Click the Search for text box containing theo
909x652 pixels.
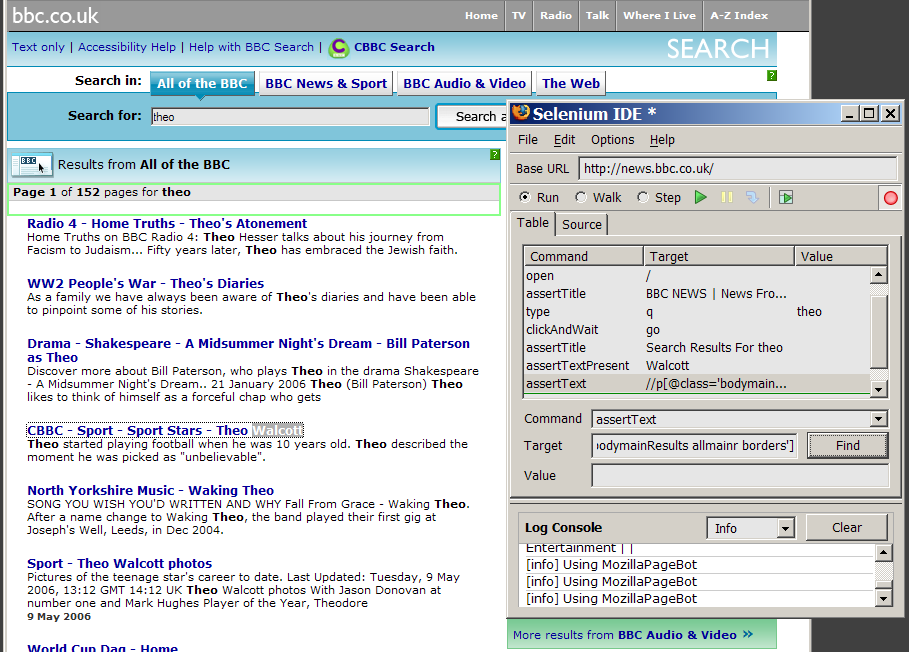point(290,116)
